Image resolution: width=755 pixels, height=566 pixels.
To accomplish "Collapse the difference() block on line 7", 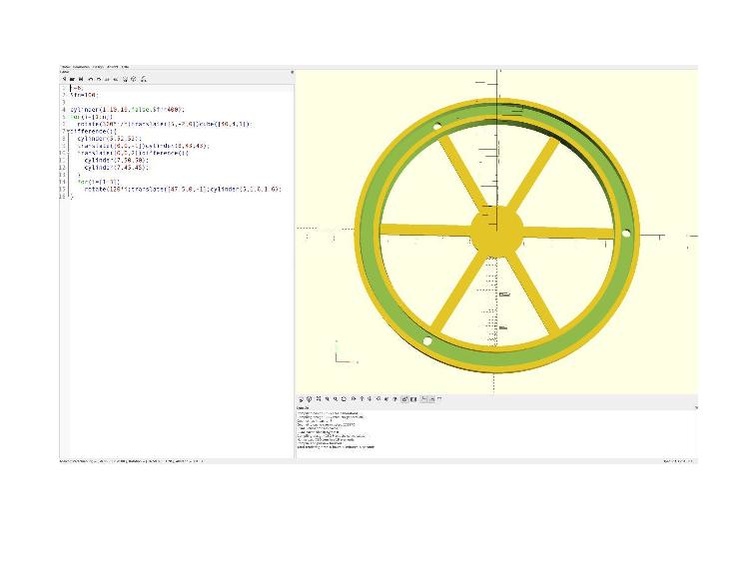I will click(65, 131).
